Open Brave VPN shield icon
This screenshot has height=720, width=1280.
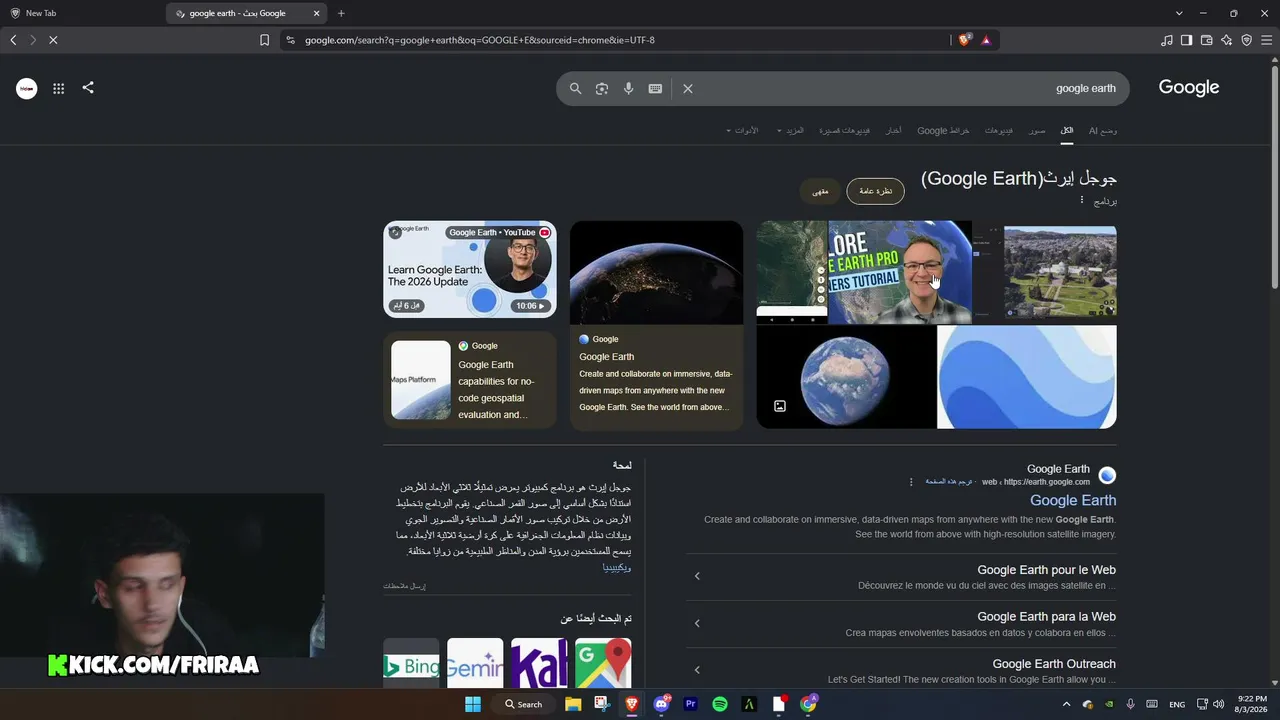[1246, 40]
